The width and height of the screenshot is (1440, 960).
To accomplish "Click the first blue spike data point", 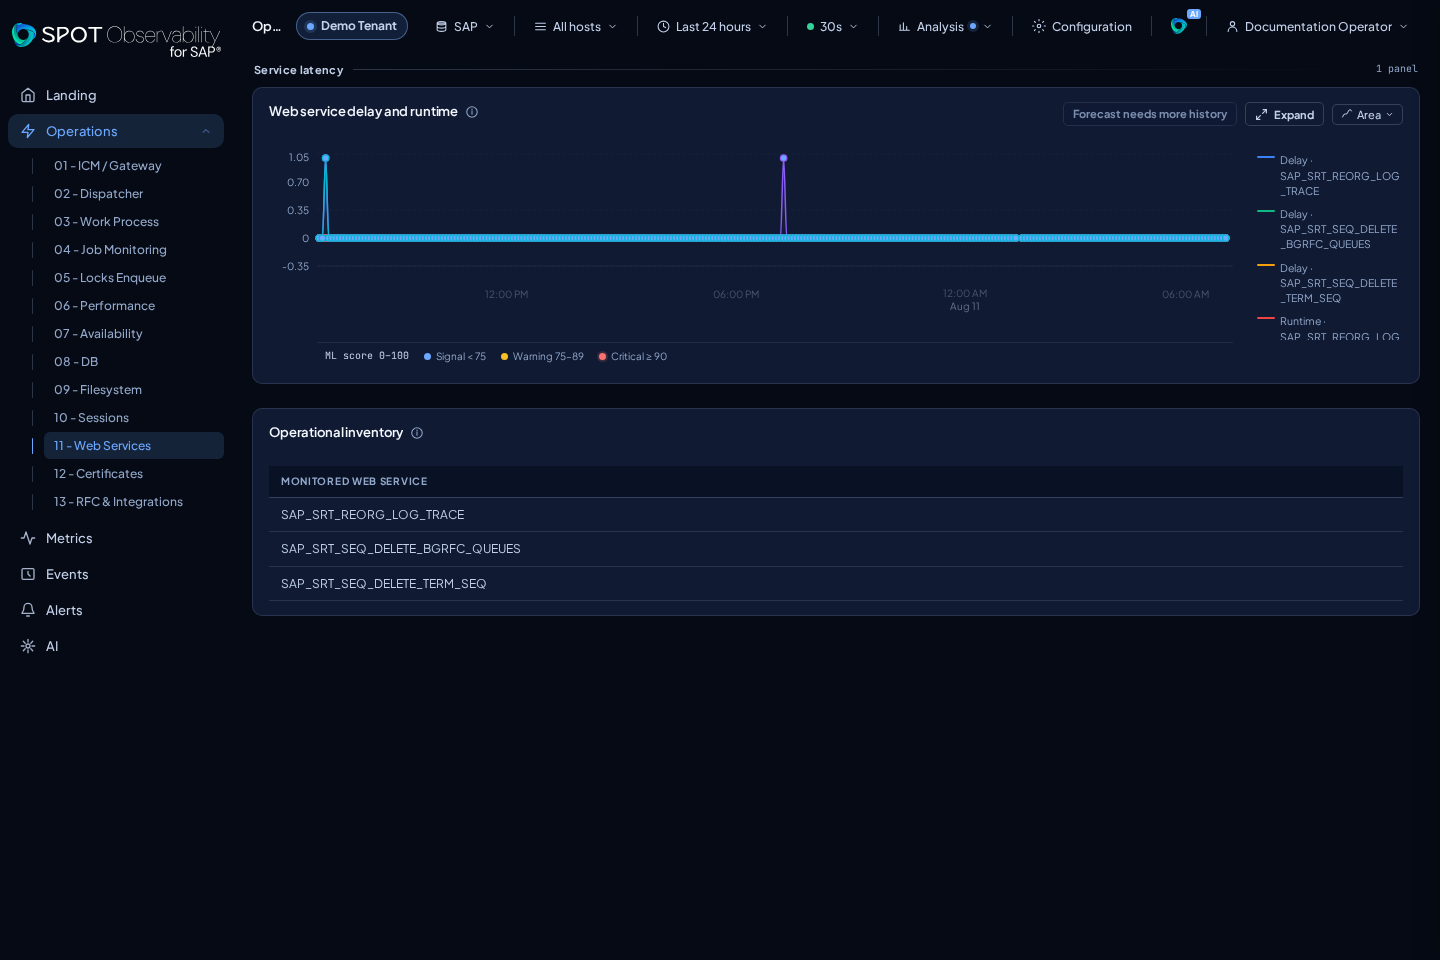I will [325, 158].
